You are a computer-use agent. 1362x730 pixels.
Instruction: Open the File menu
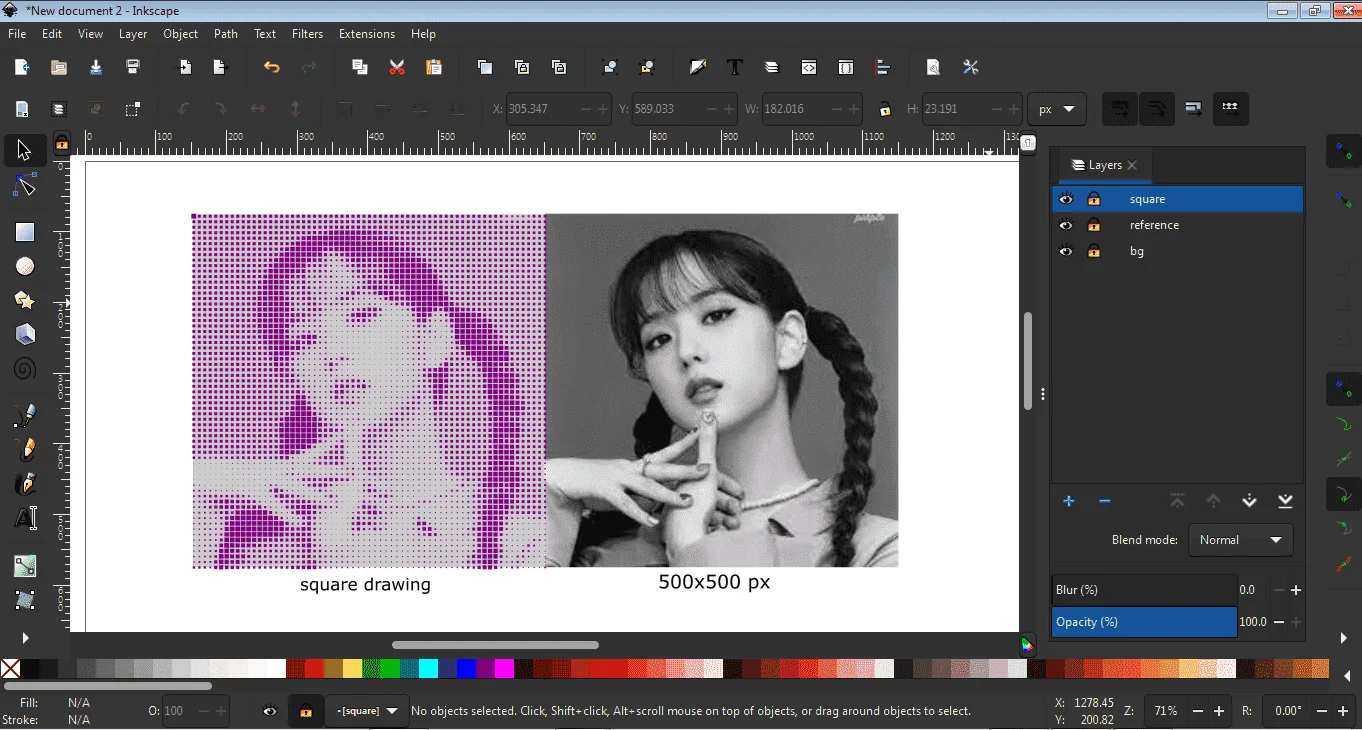coord(17,34)
